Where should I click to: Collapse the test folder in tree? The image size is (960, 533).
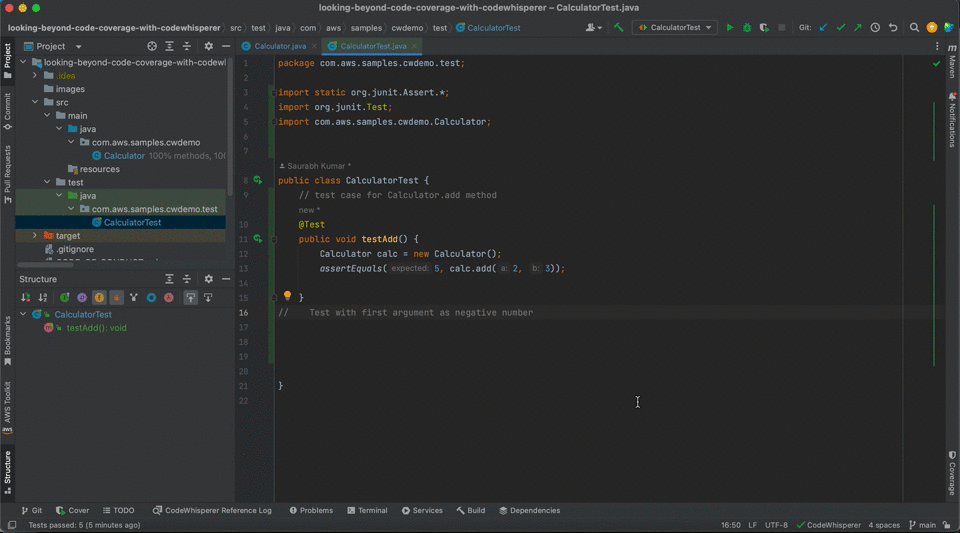pos(47,182)
